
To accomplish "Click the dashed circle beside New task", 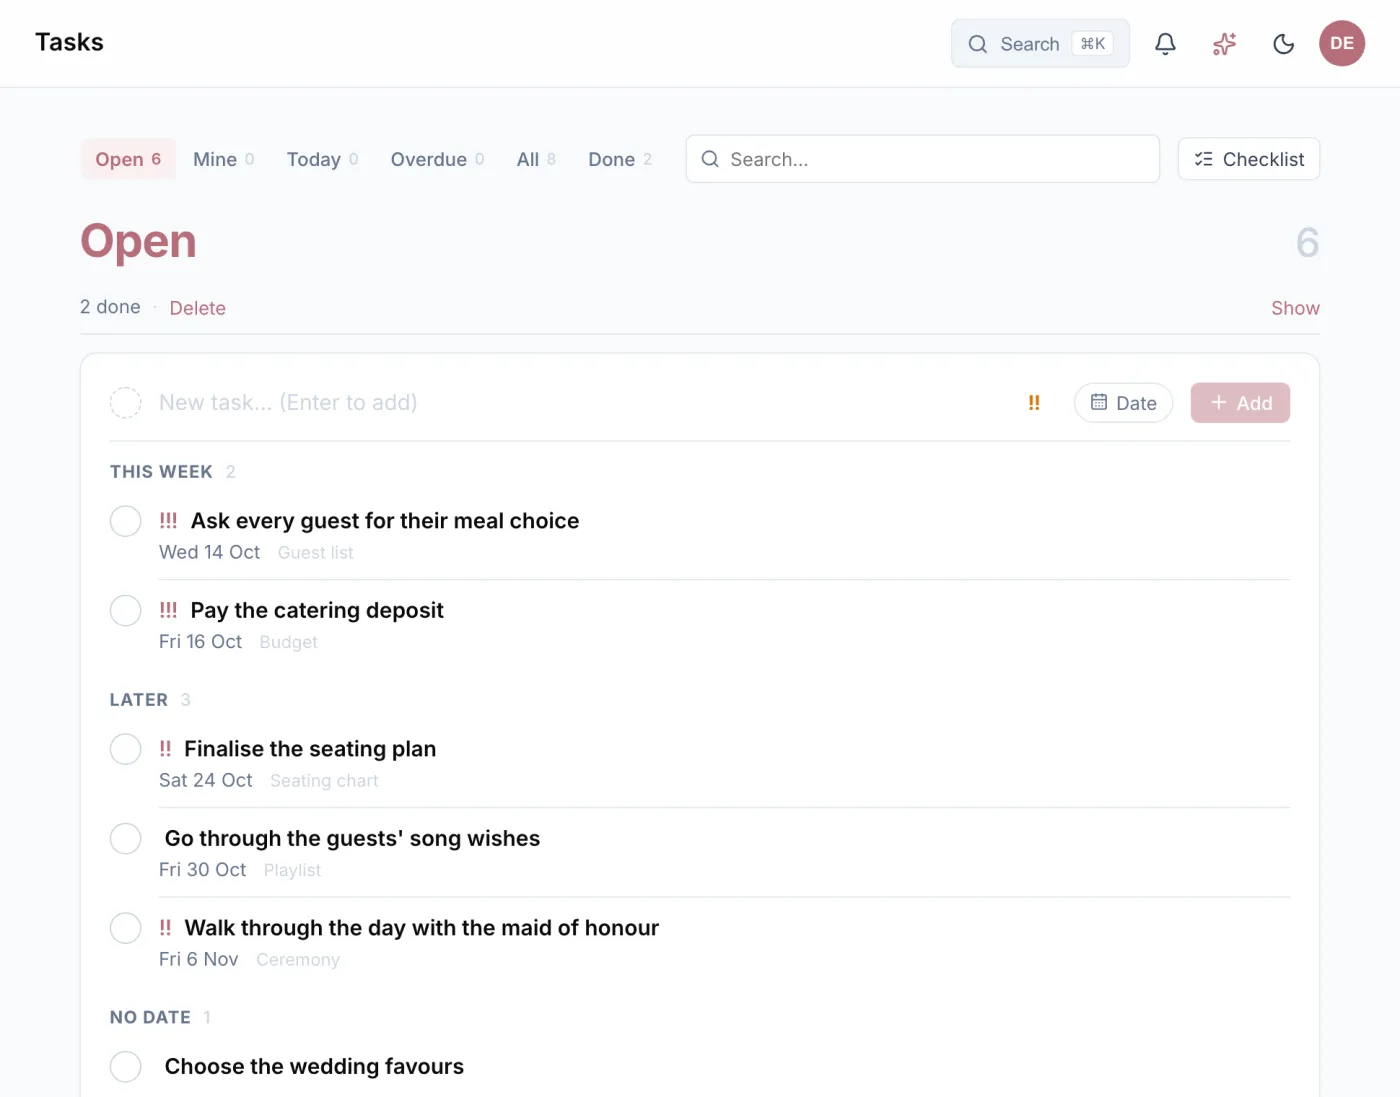I will (x=125, y=403).
